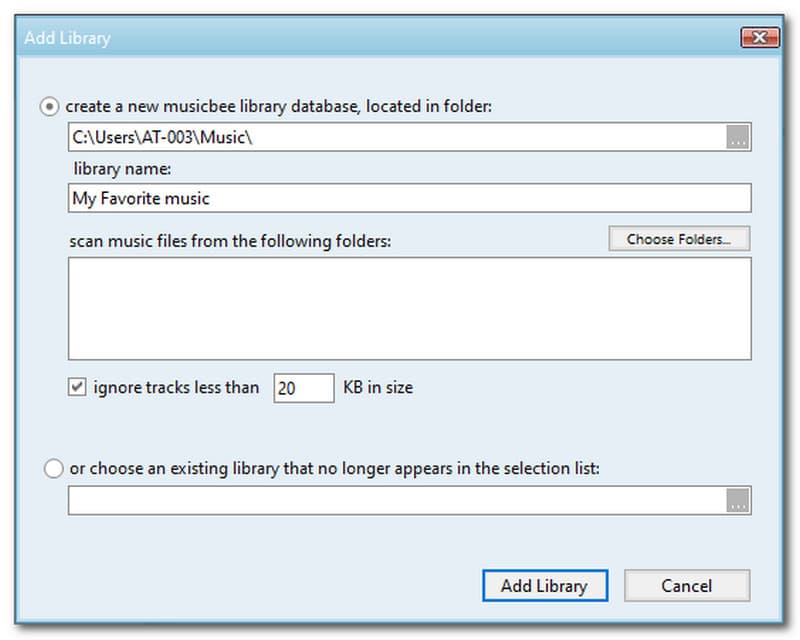Select create a new musicbee library database option
Image resolution: width=800 pixels, height=640 pixels.
[x=49, y=107]
